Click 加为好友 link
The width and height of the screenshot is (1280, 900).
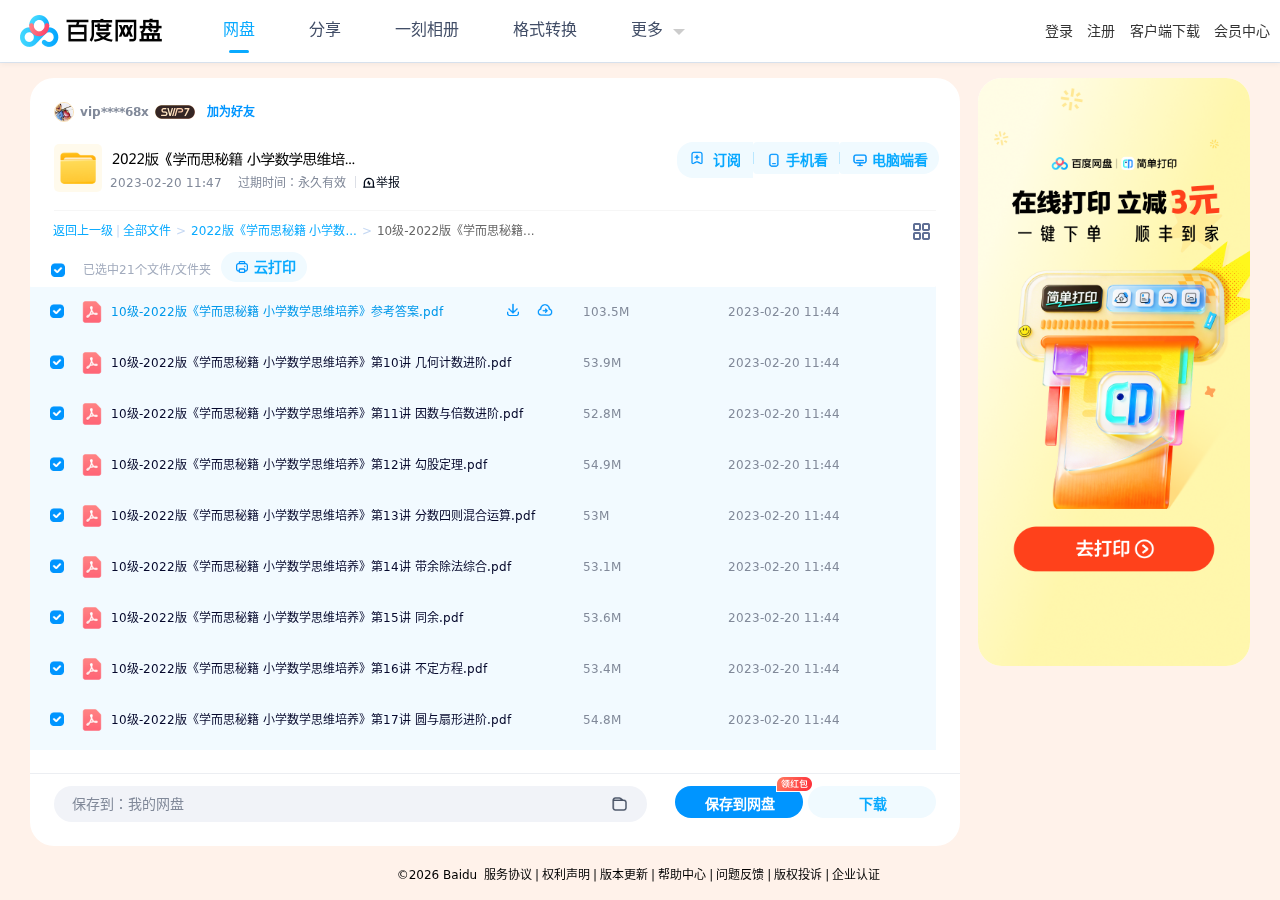[x=231, y=112]
